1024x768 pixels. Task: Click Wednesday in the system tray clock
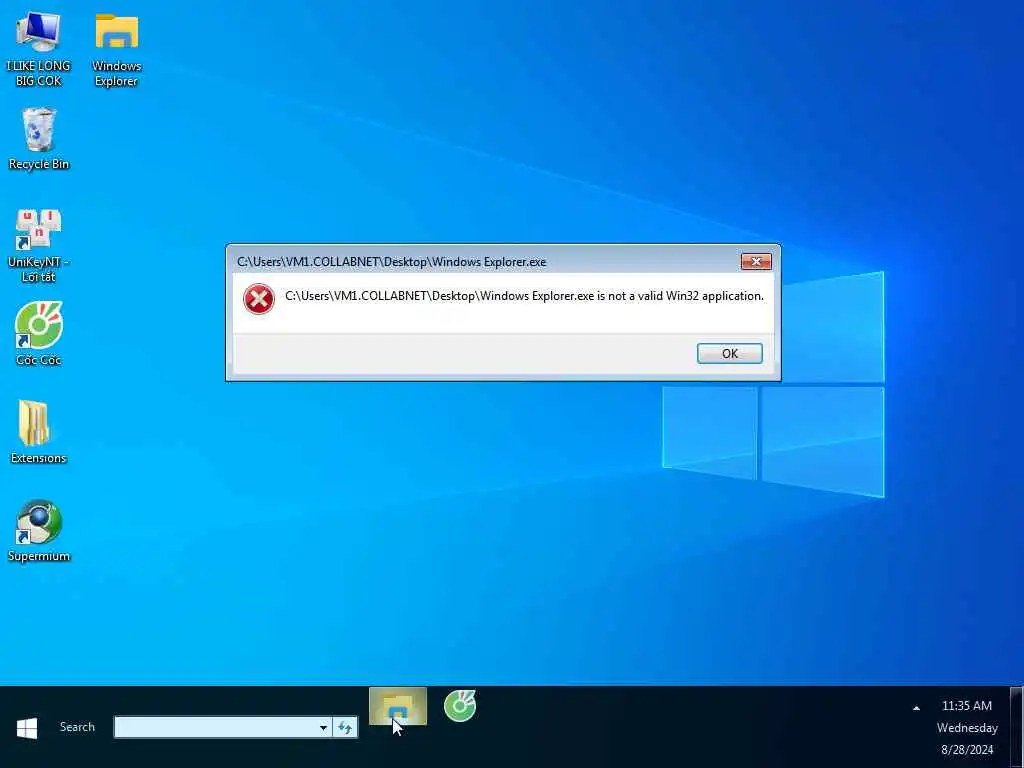tap(967, 728)
